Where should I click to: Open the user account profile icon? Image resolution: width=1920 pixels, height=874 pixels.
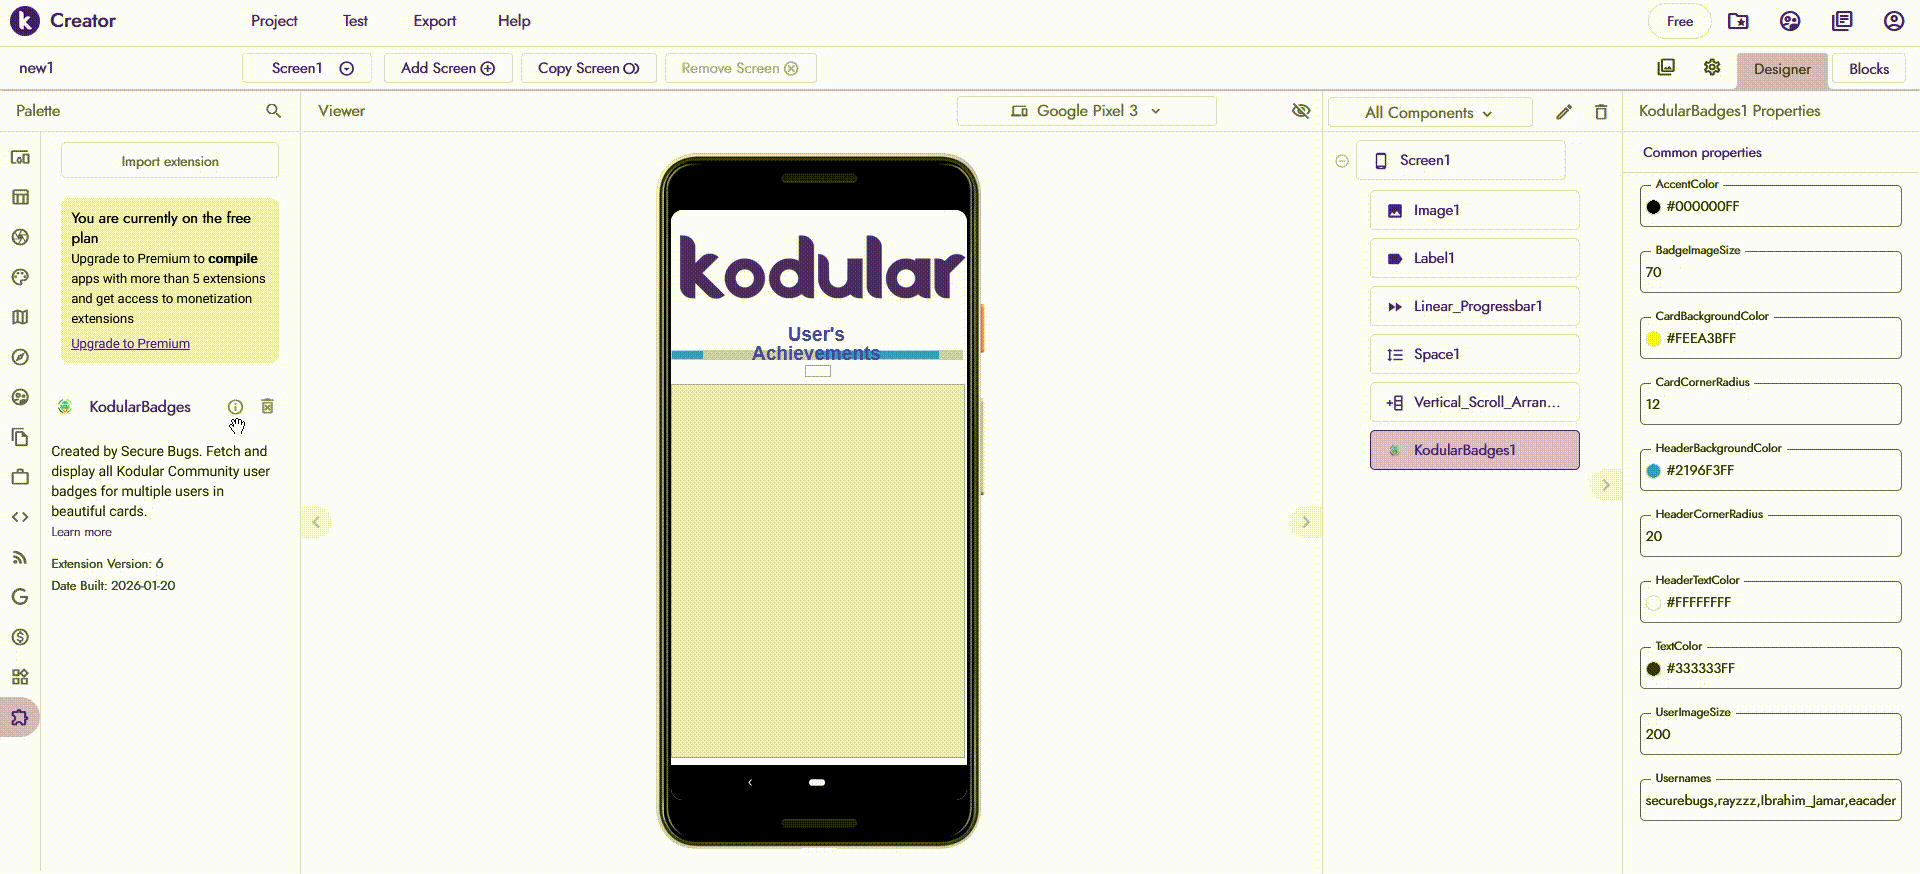click(x=1894, y=21)
